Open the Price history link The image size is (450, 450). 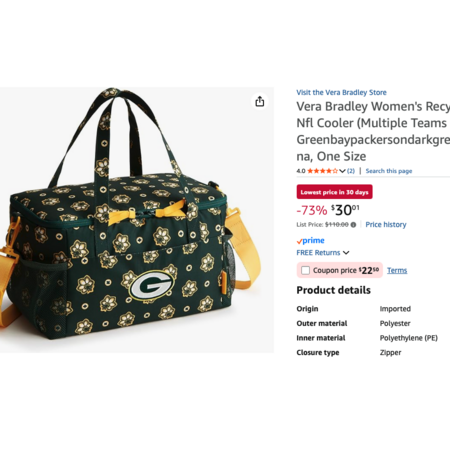386,225
